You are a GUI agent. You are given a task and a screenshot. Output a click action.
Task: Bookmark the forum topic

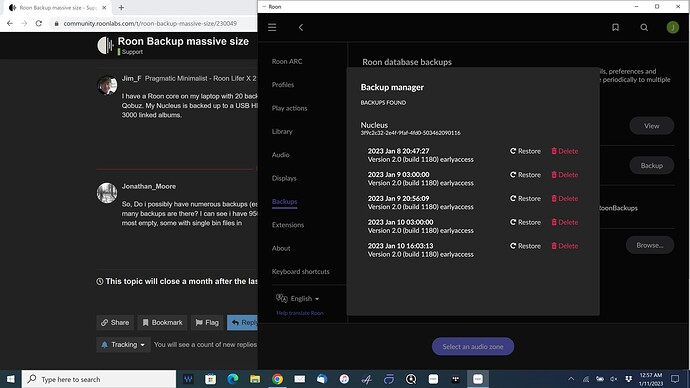pos(162,322)
